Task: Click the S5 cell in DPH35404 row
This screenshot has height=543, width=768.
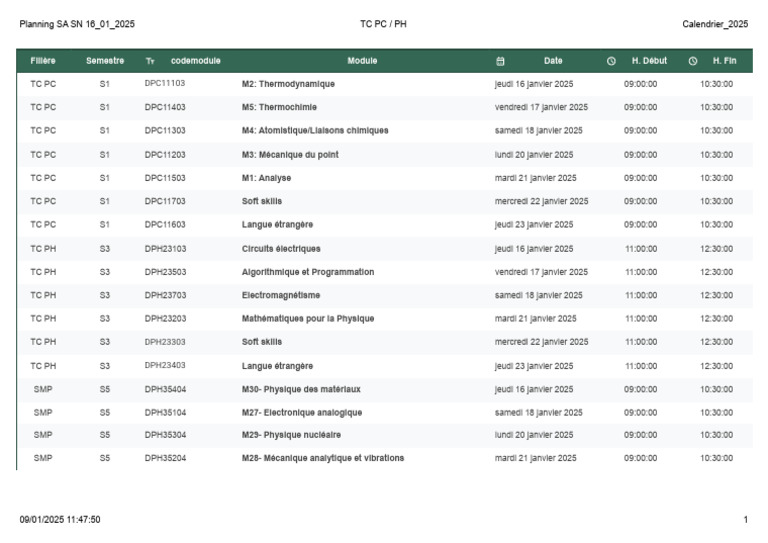Action: click(x=105, y=390)
